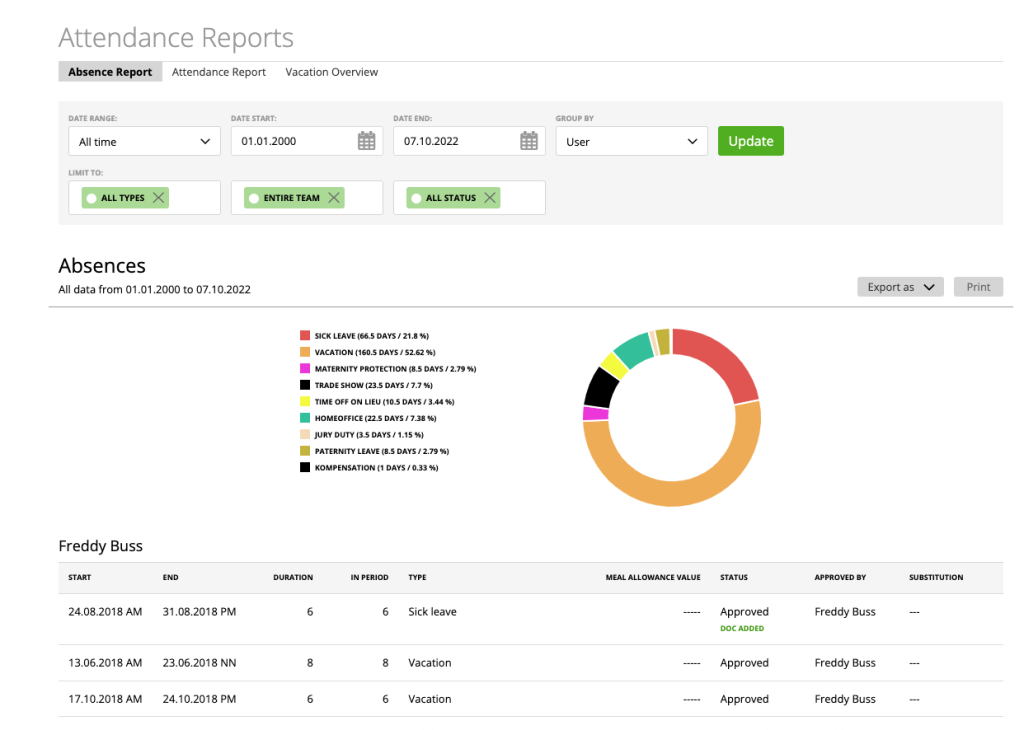Click the Vacation 160.5 days legend label
Screen dimensions: 1024x730
point(375,352)
